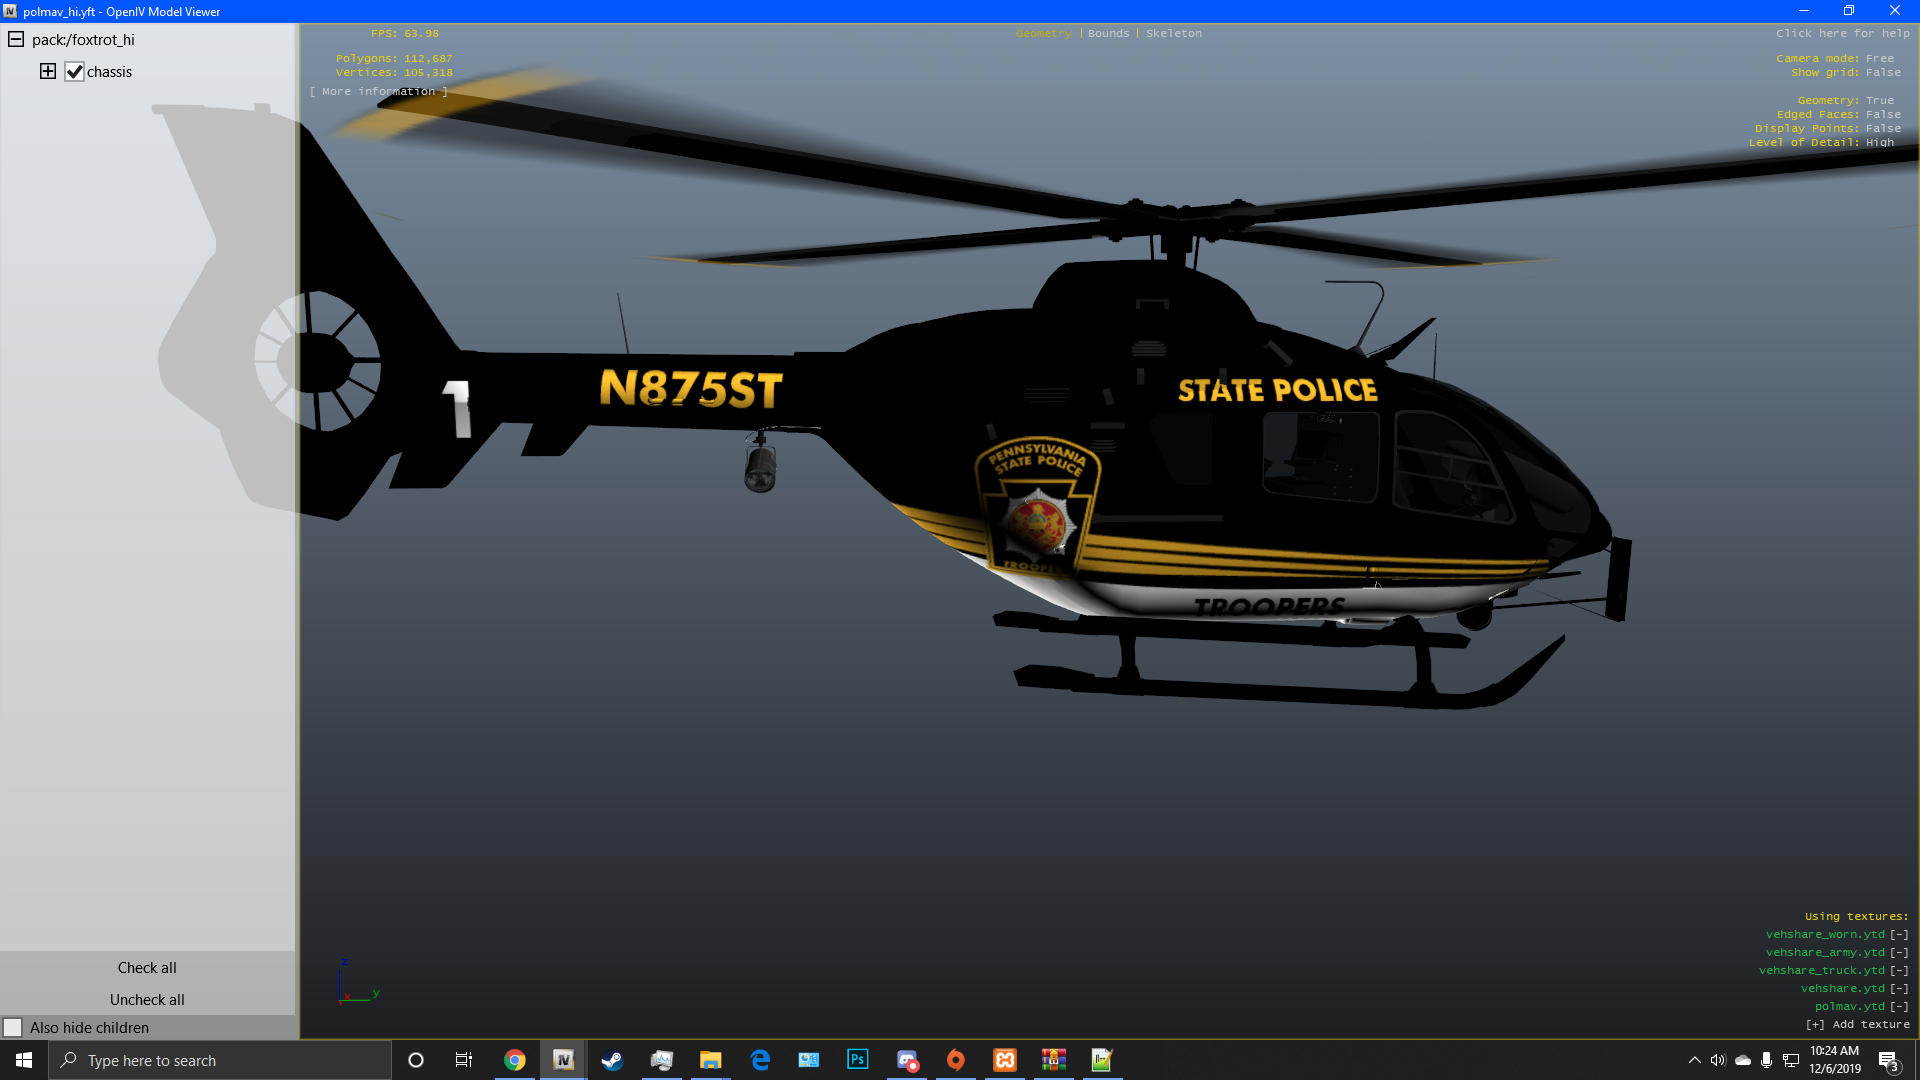This screenshot has width=1920, height=1080.
Task: Open Discord from the taskbar
Action: [x=907, y=1059]
